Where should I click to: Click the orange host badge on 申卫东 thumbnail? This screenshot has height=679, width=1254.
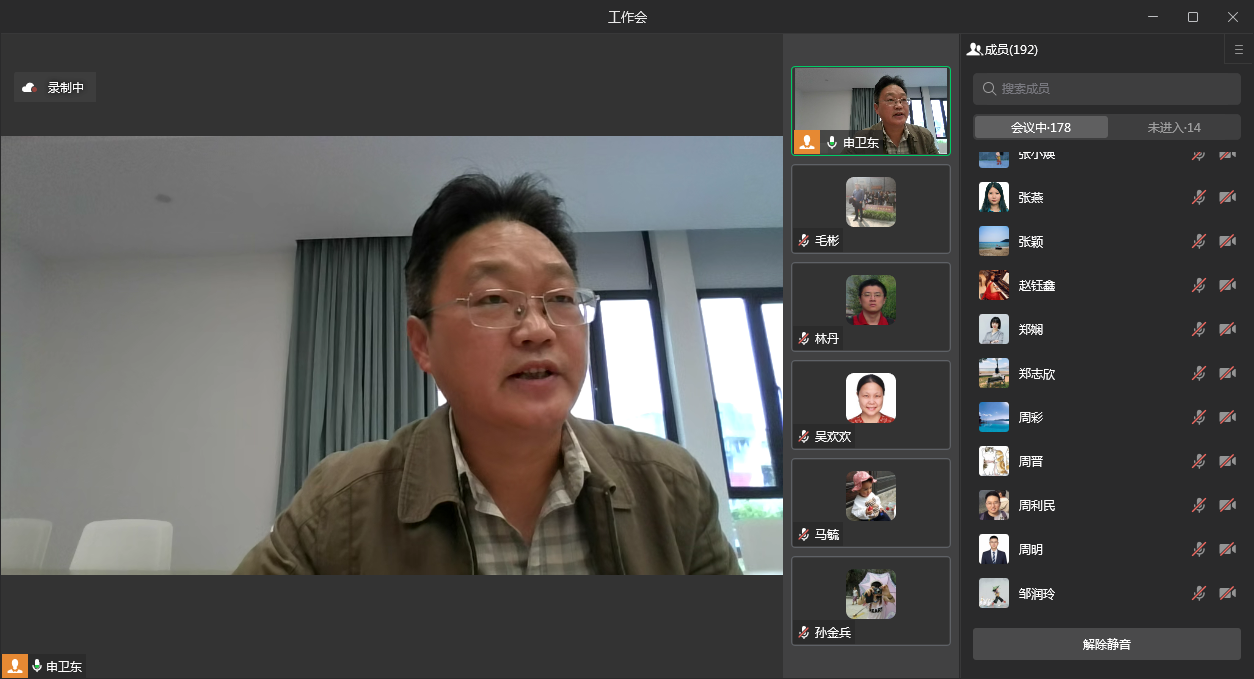(x=807, y=142)
